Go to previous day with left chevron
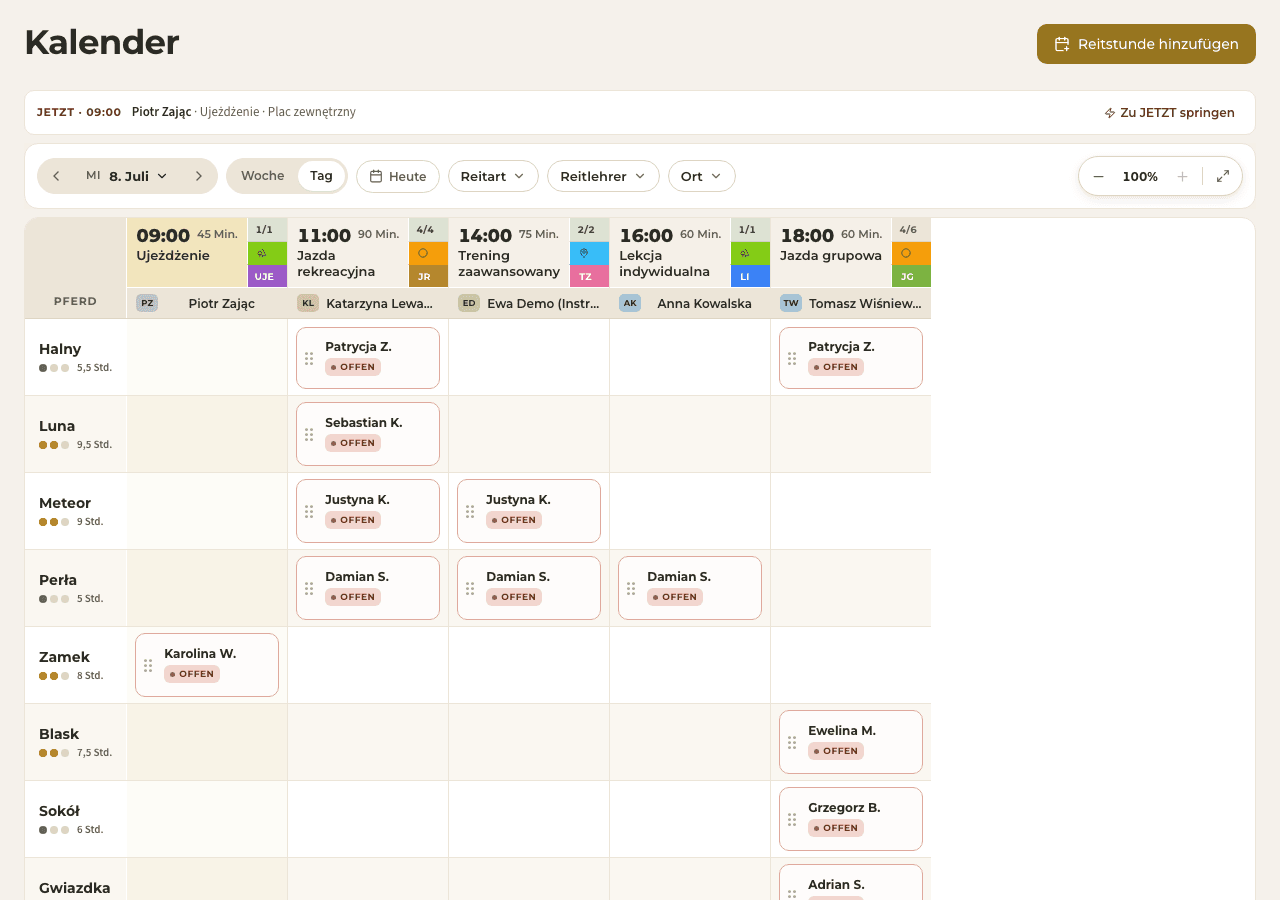Viewport: 1280px width, 900px height. click(x=56, y=176)
